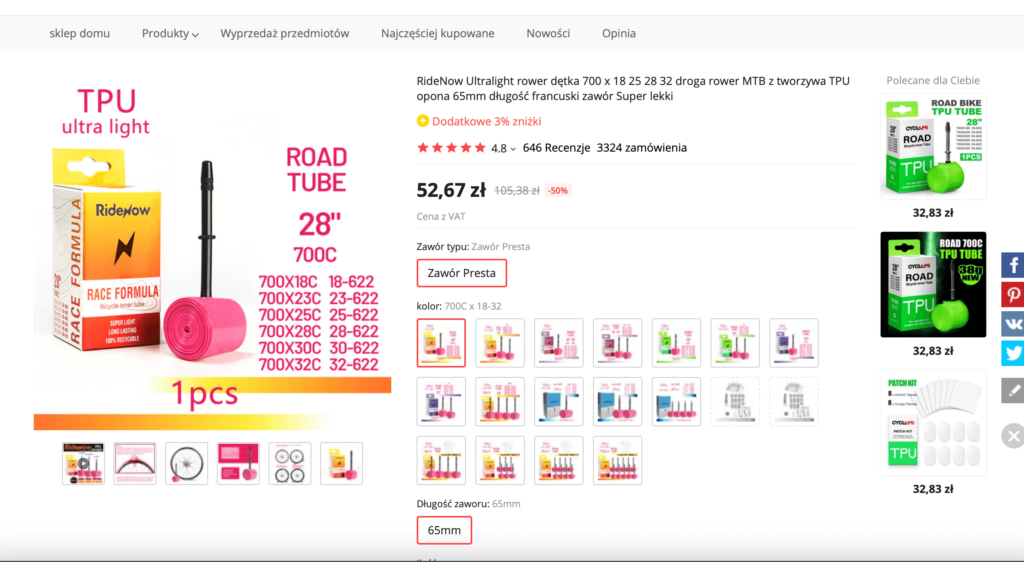
Task: Choose the blue box four-tube variant
Action: (677, 402)
